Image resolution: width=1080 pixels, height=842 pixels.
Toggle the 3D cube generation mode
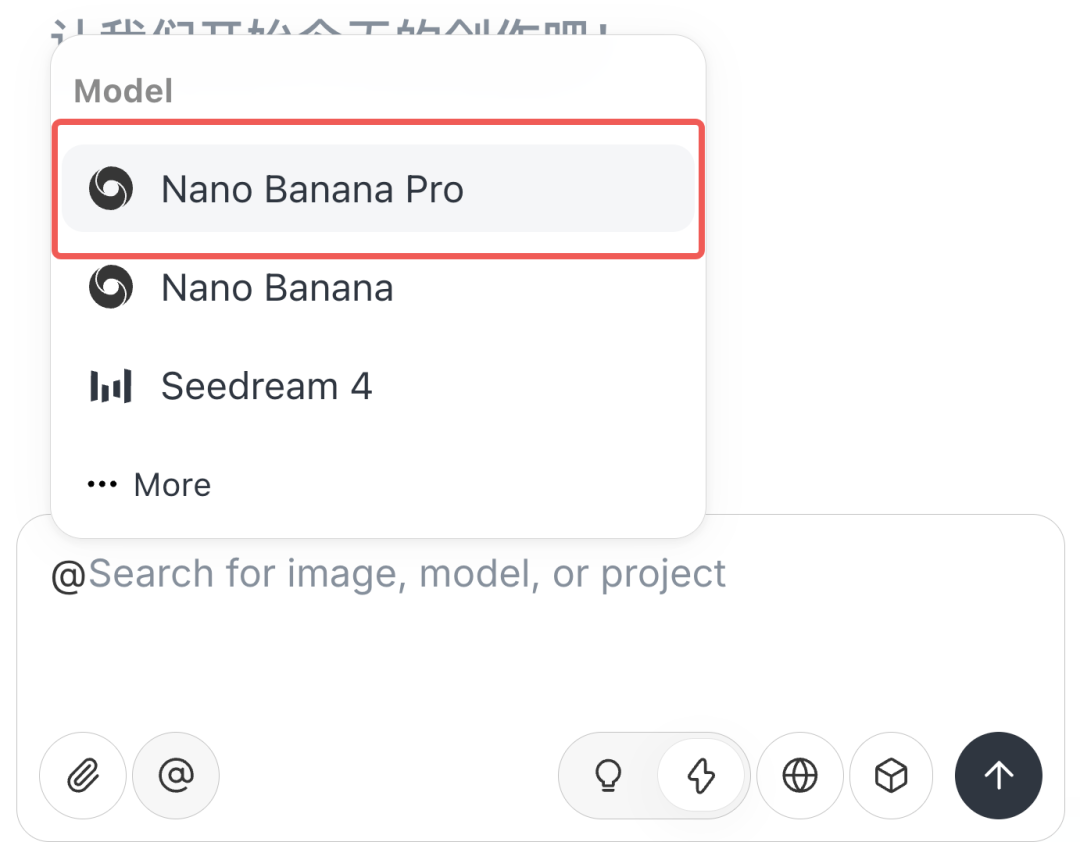click(x=891, y=776)
